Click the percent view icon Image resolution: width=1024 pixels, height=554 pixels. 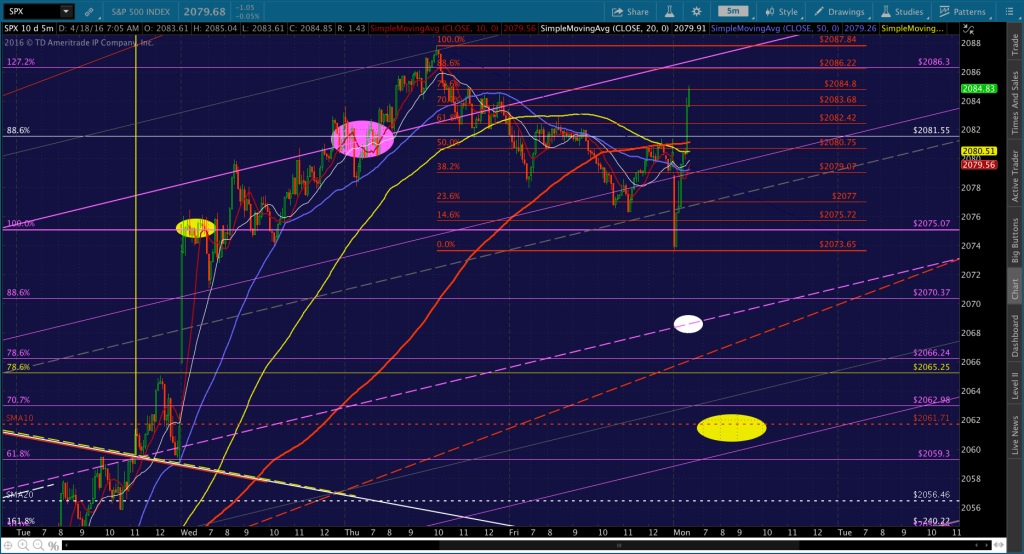pos(54,545)
